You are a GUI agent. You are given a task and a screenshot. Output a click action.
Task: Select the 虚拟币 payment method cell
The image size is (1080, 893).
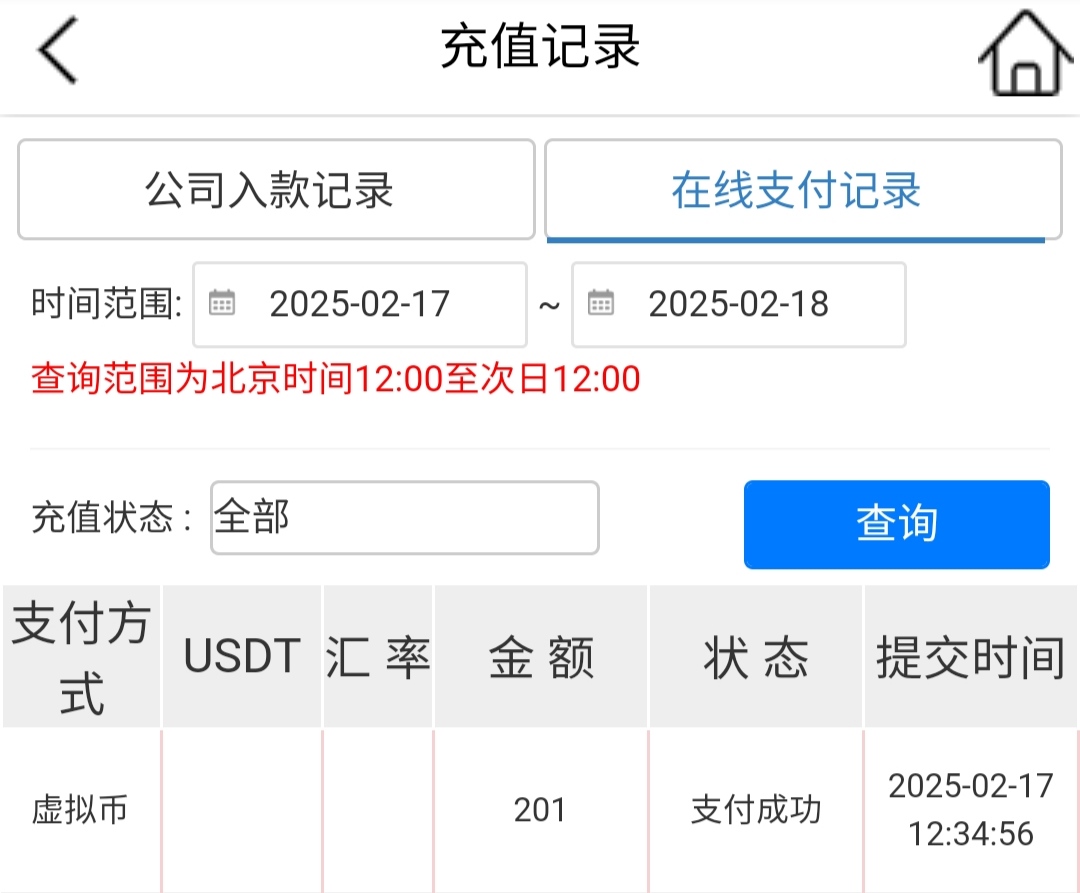(x=80, y=810)
